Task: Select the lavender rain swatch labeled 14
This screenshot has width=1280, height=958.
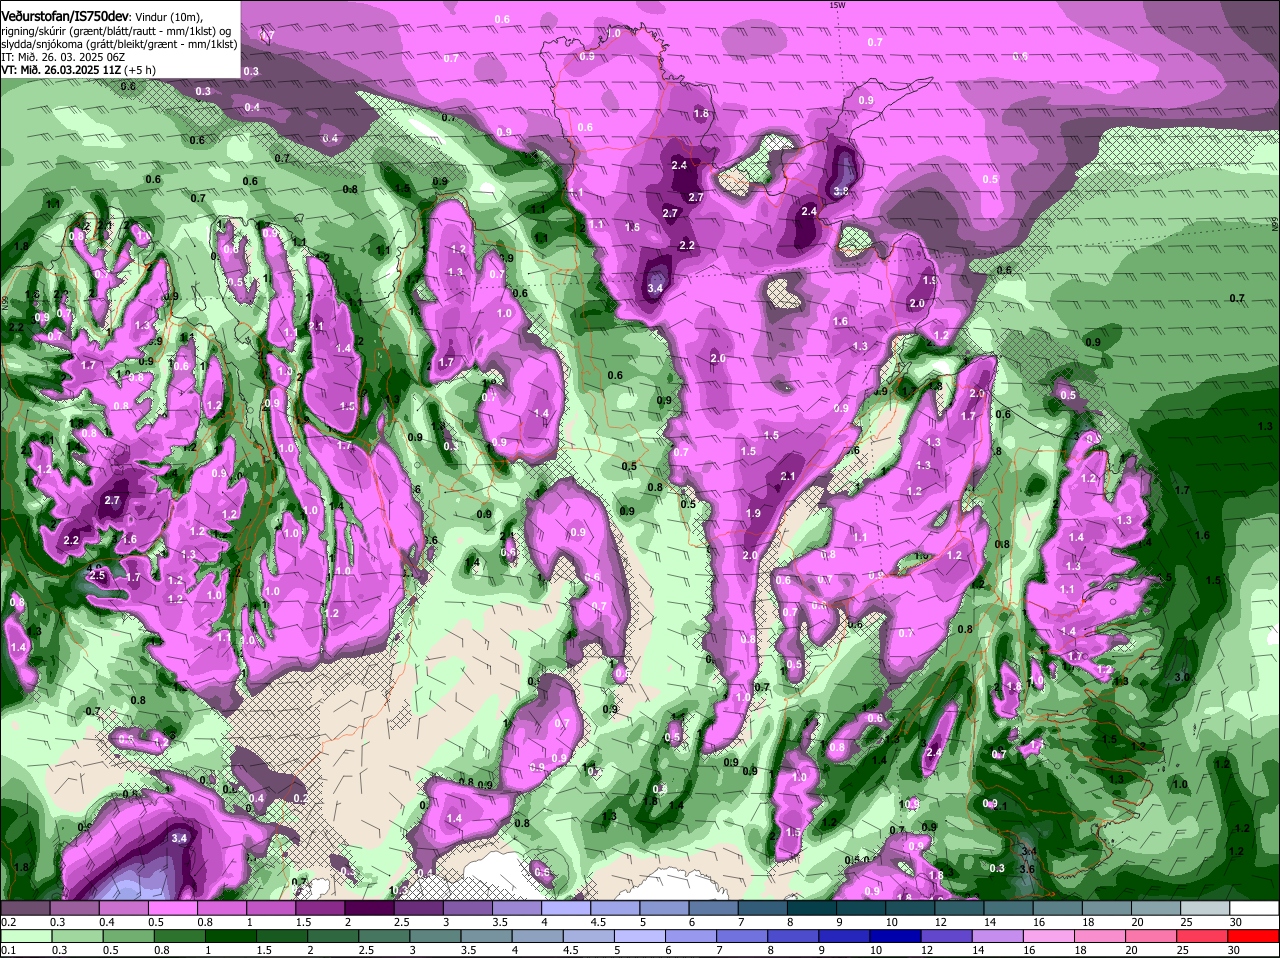Action: (999, 935)
